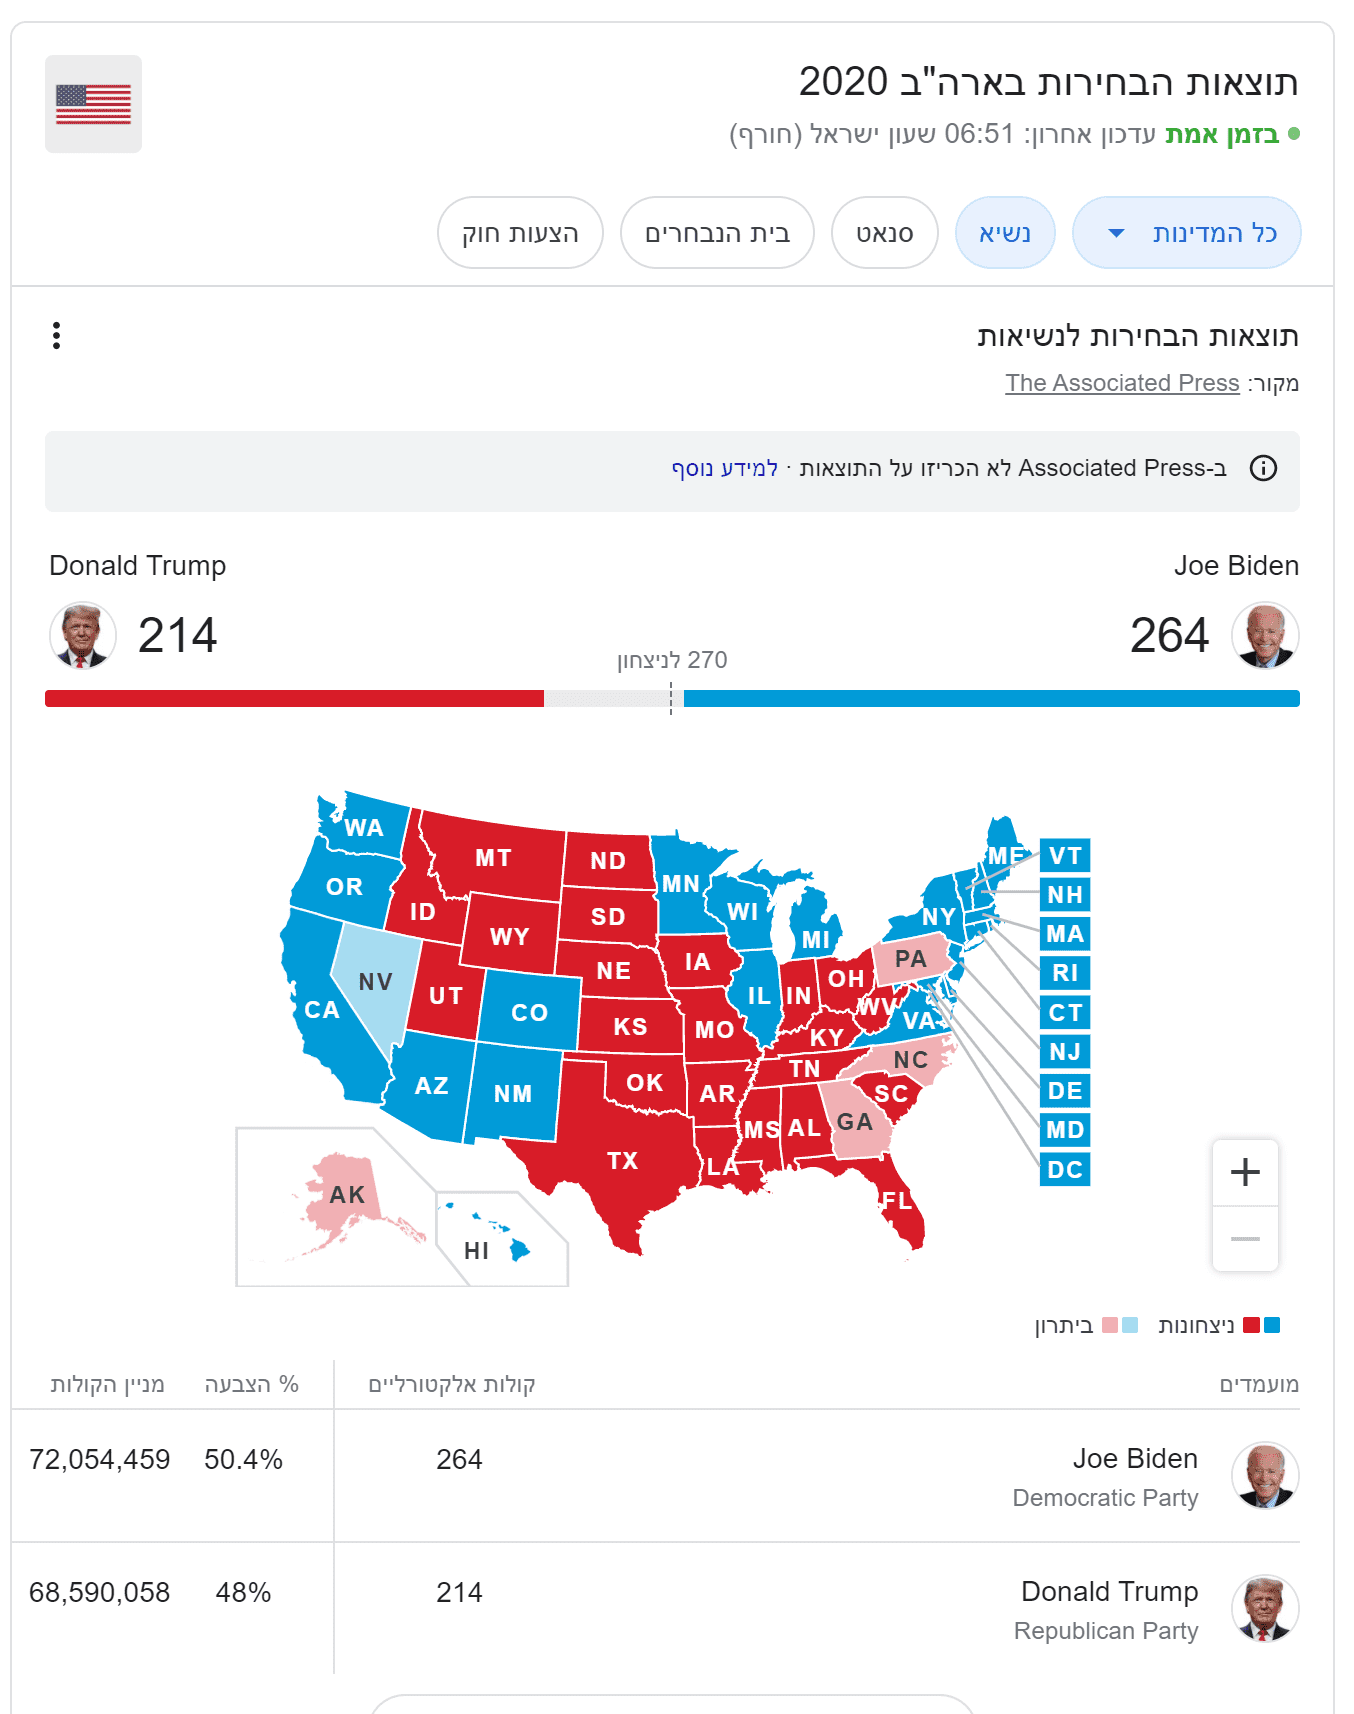
Task: Open The Associated Press source link
Action: pyautogui.click(x=1122, y=383)
